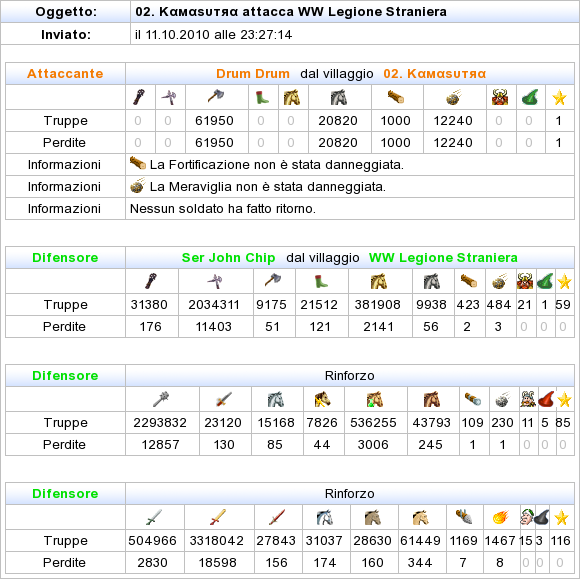Click Roman legionnaire icon above 504966
Screen dimensions: 580x579
point(154,517)
